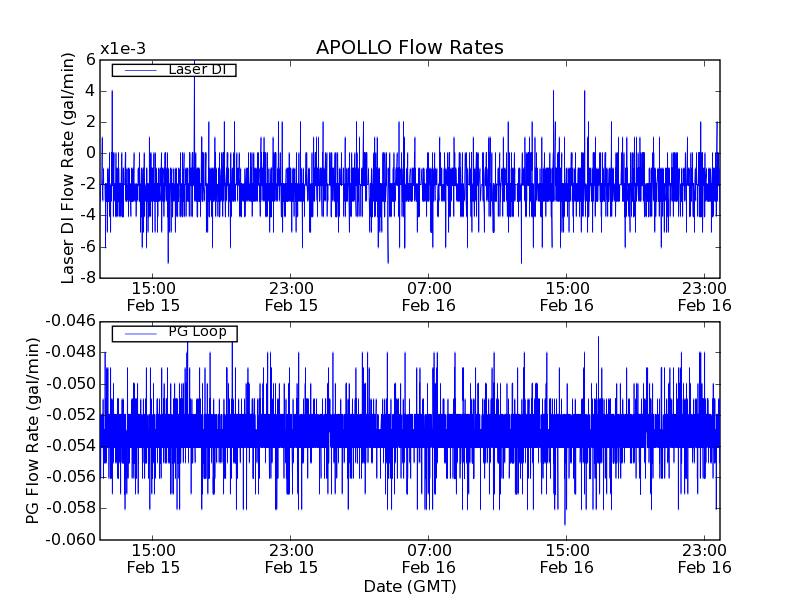The image size is (800, 600).
Task: Click the 0 y-axis tick on Laser DI plot
Action: 90,152
